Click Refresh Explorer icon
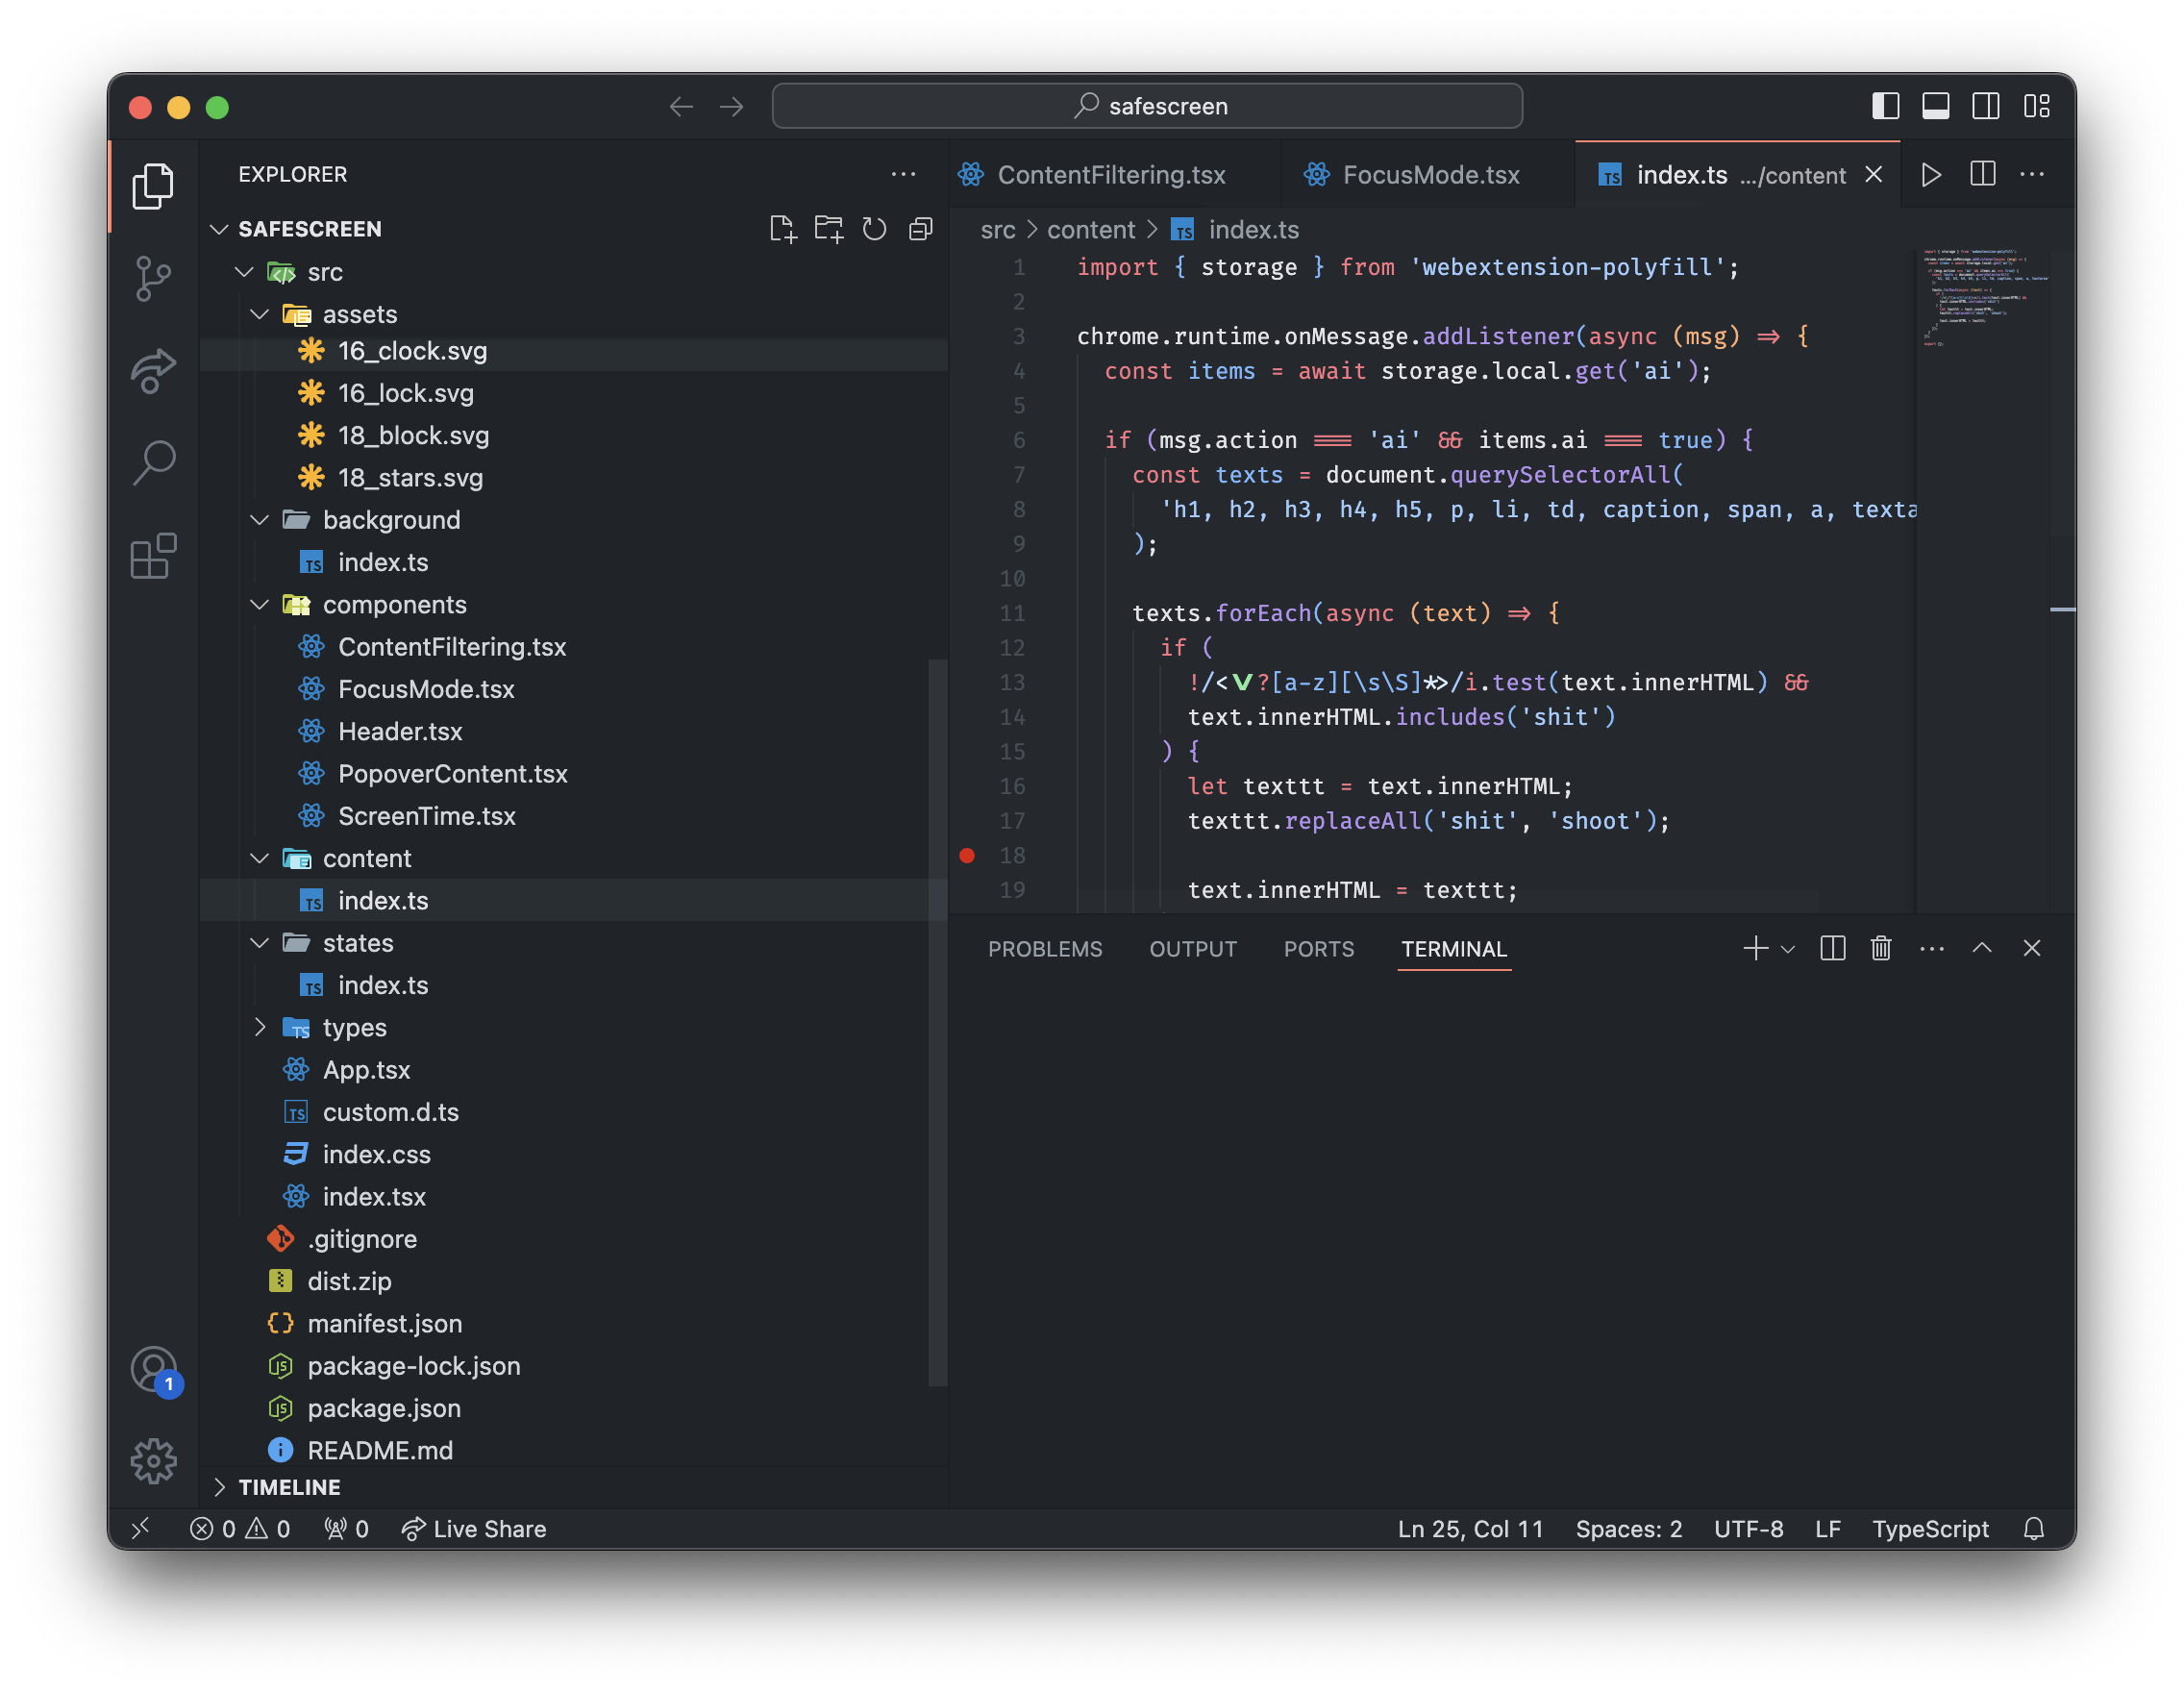The height and width of the screenshot is (1692, 2184). coord(874,229)
